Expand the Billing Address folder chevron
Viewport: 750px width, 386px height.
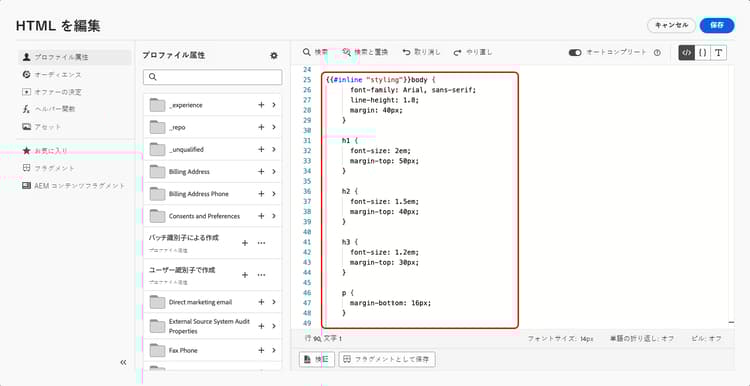pyautogui.click(x=274, y=171)
